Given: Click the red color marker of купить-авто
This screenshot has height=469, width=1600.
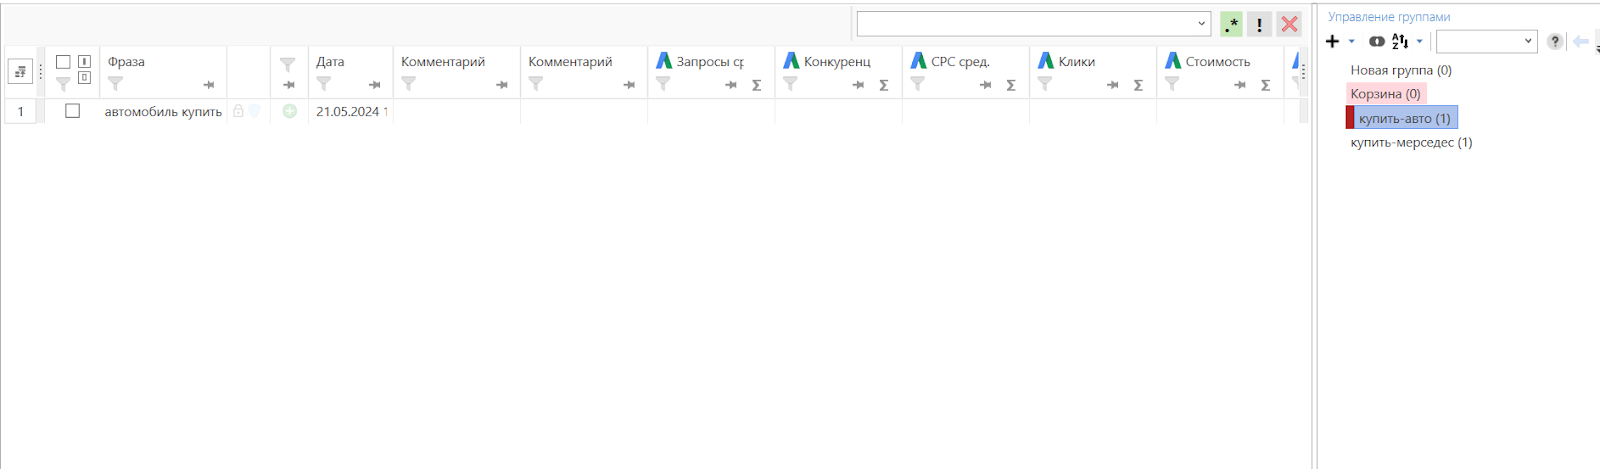Looking at the screenshot, I should (1350, 118).
